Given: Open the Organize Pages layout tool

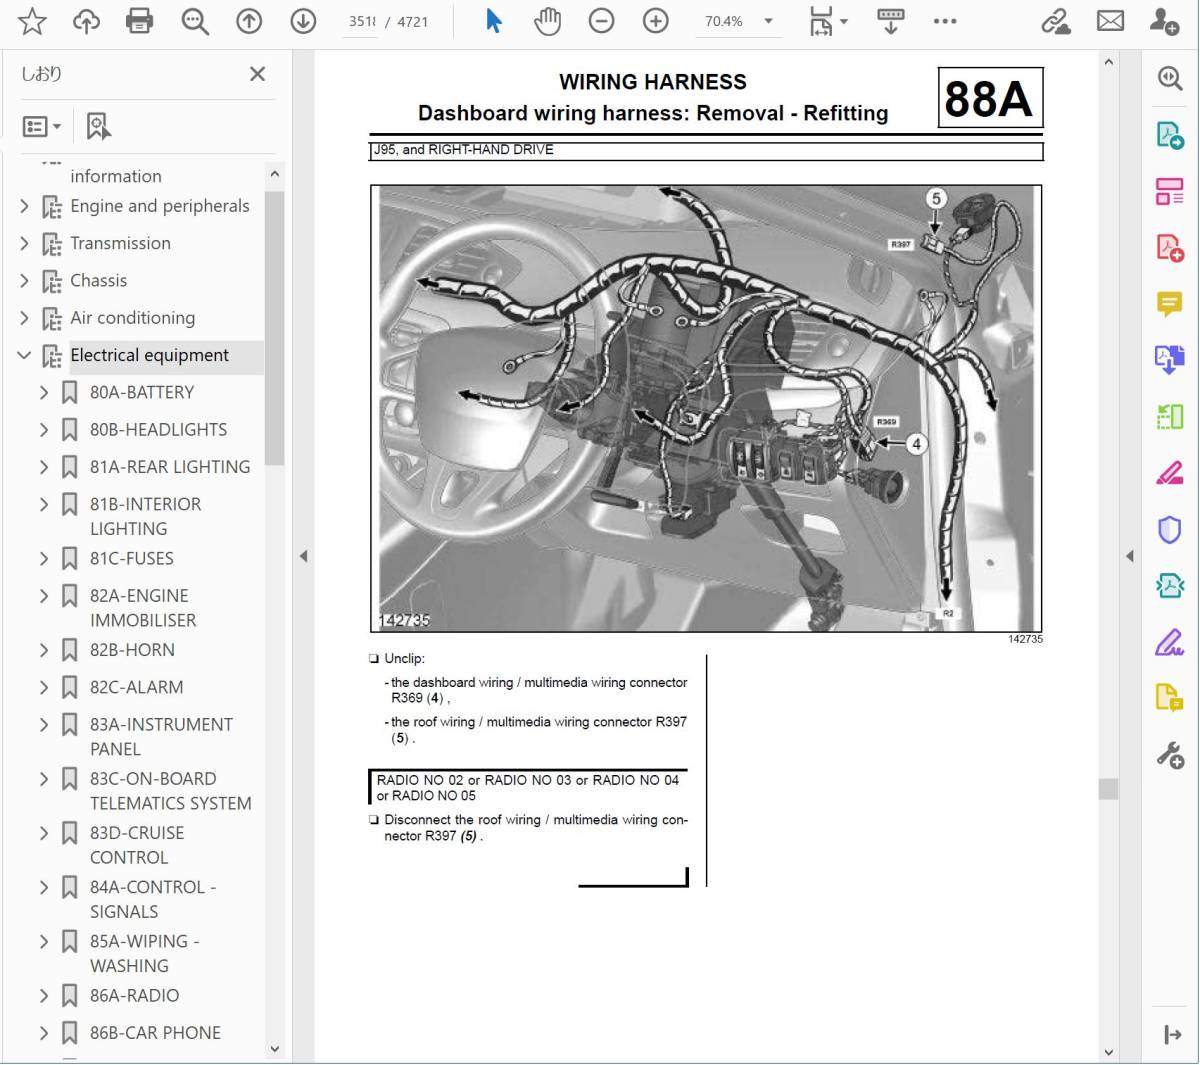Looking at the screenshot, I should [x=1169, y=191].
